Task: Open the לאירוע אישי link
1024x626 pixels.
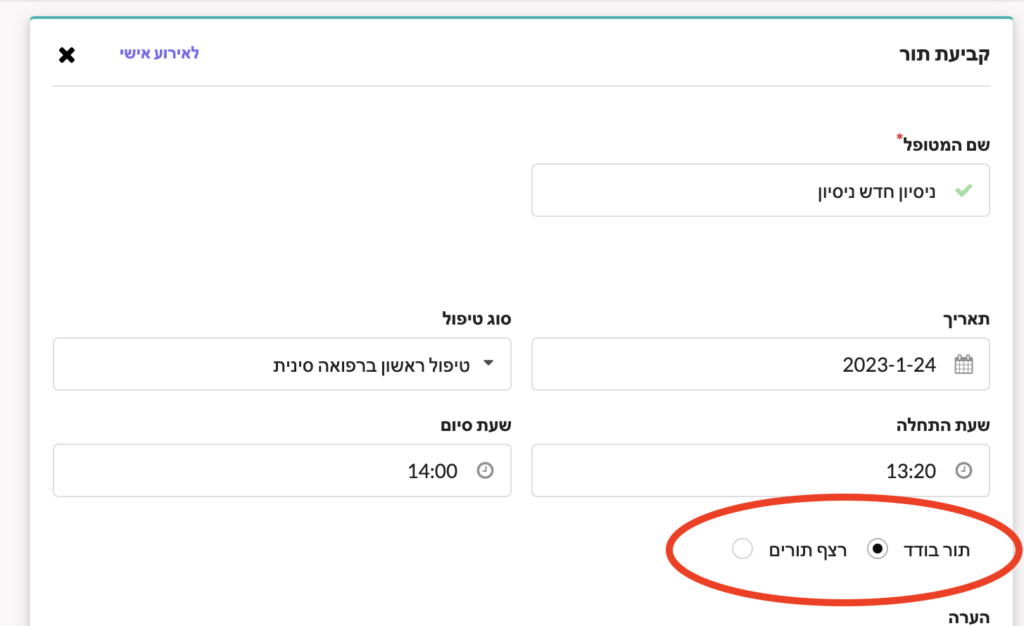Action: (159, 53)
